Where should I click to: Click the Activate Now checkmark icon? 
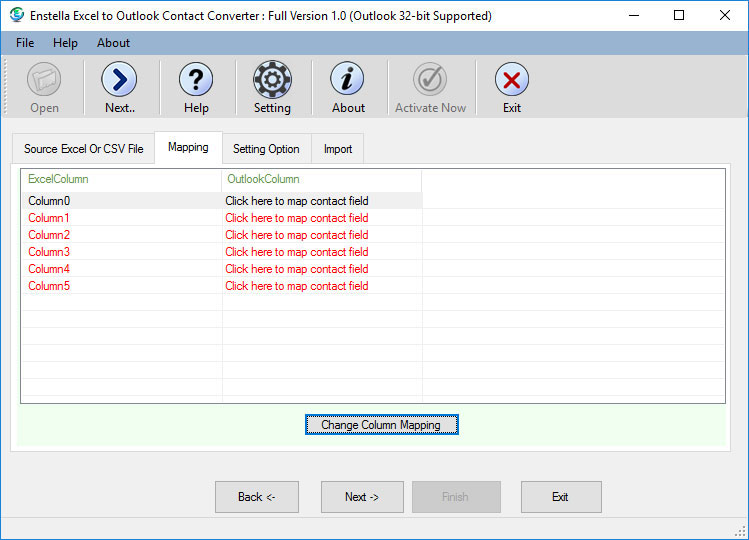pyautogui.click(x=430, y=80)
